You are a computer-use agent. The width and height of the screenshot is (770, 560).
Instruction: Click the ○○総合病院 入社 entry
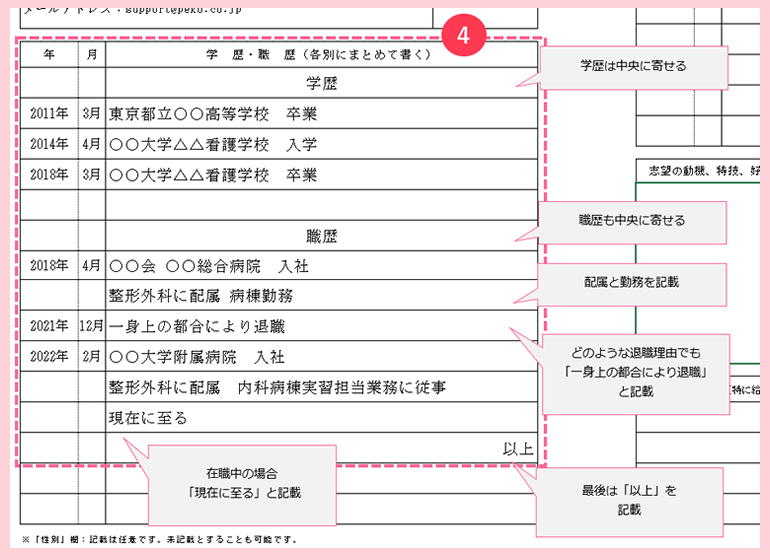point(208,266)
